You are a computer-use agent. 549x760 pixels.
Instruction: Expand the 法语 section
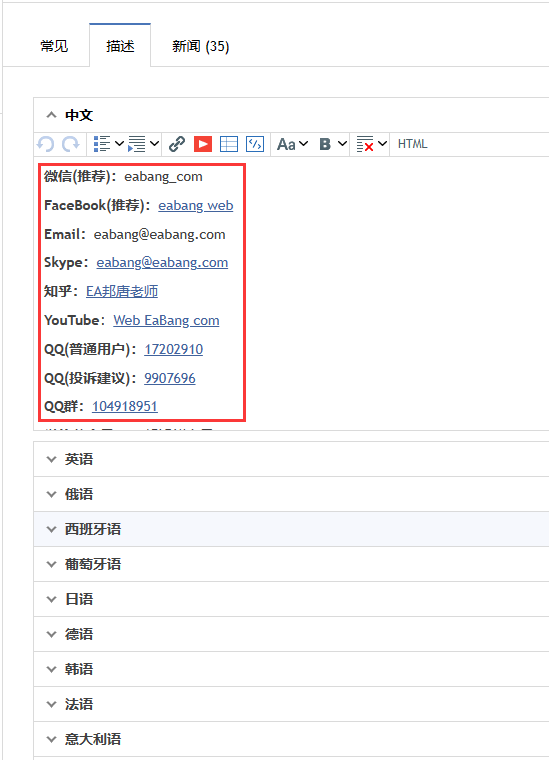[x=291, y=704]
